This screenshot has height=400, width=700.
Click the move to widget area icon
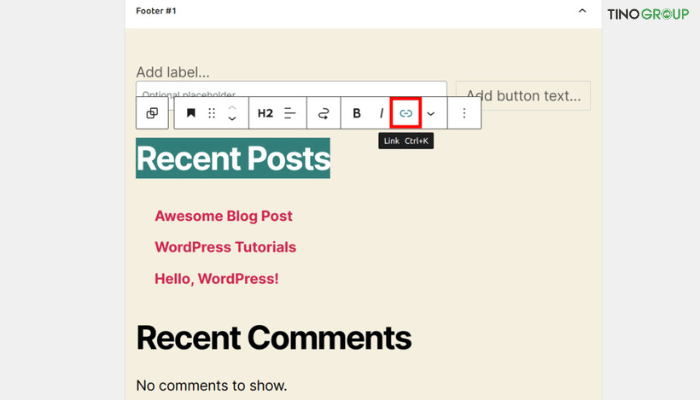click(324, 113)
